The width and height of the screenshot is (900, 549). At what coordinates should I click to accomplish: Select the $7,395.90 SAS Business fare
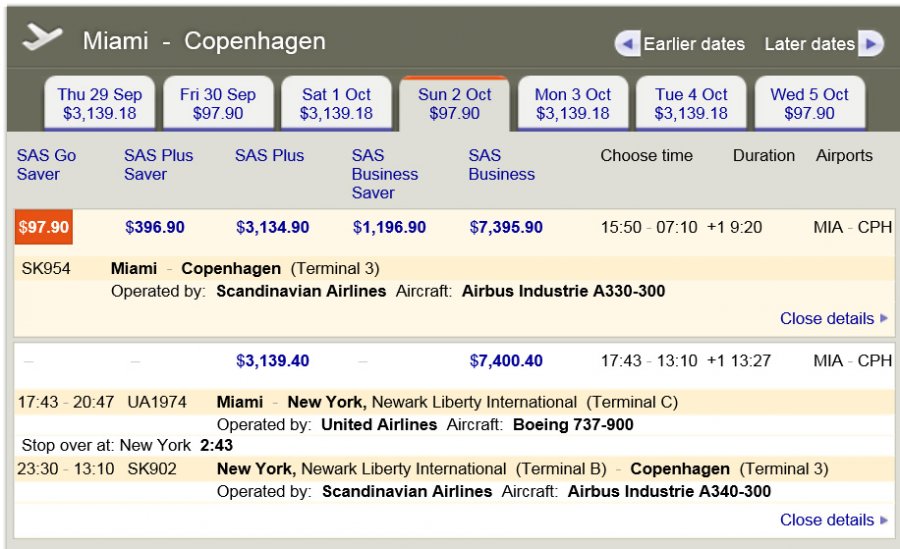pyautogui.click(x=506, y=227)
